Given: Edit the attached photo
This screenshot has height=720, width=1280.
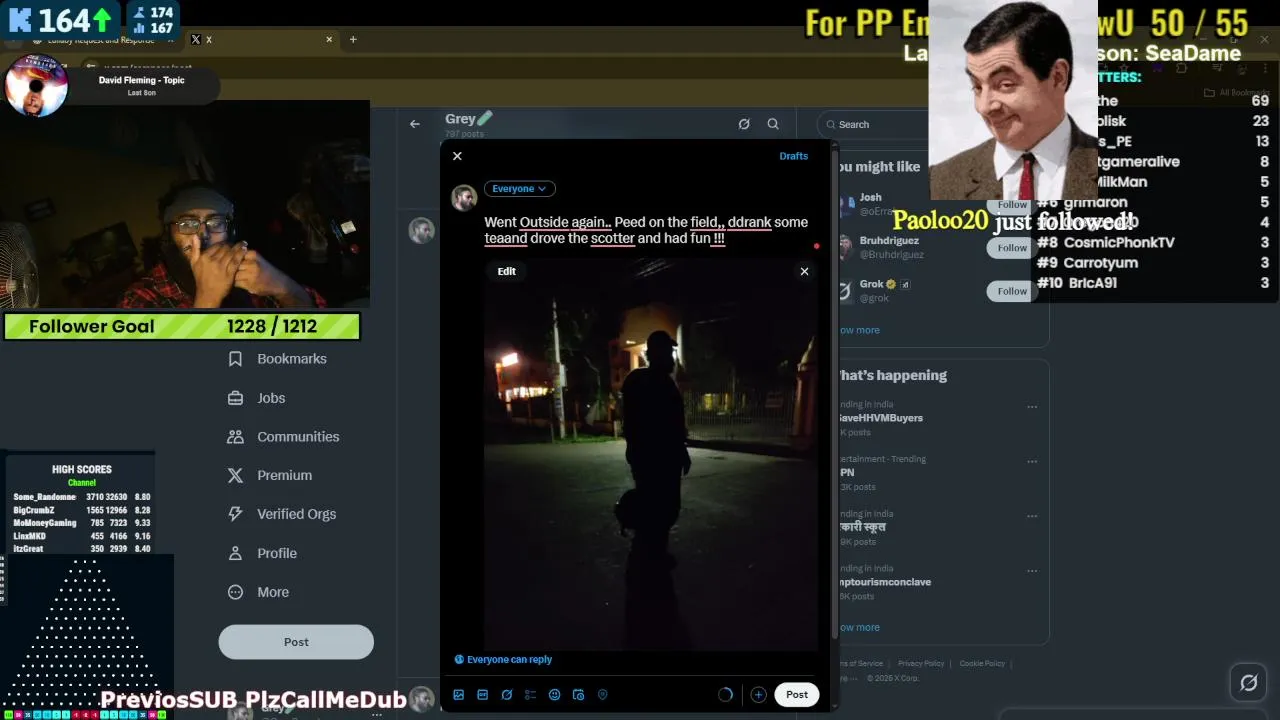Looking at the screenshot, I should 507,271.
